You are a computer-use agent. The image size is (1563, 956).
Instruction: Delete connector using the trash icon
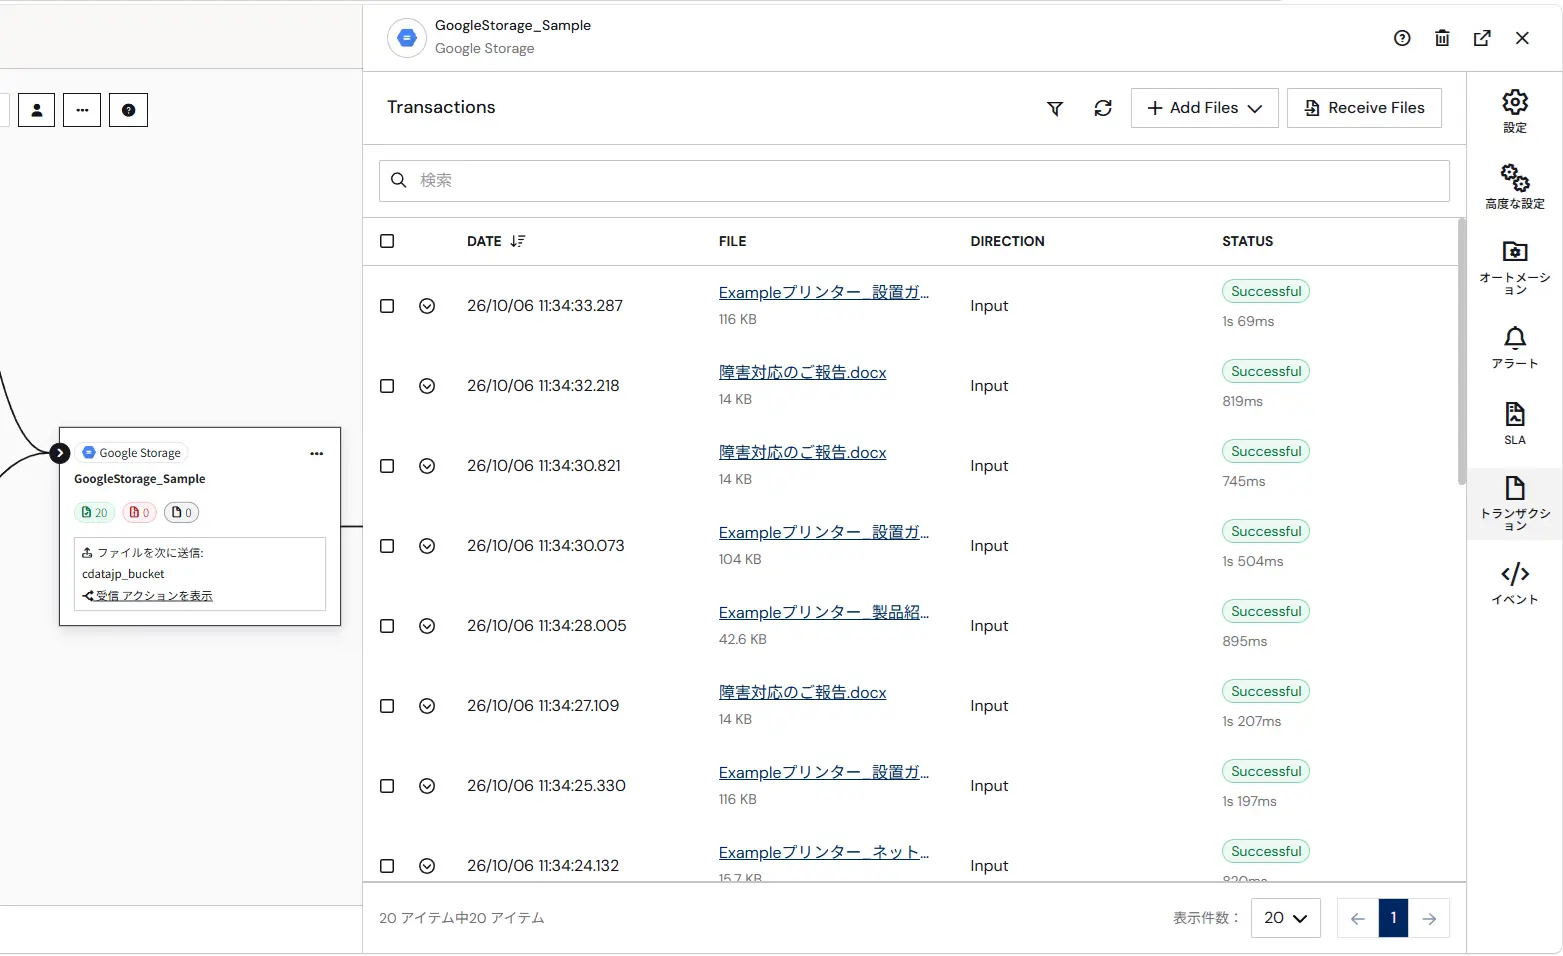tap(1442, 38)
